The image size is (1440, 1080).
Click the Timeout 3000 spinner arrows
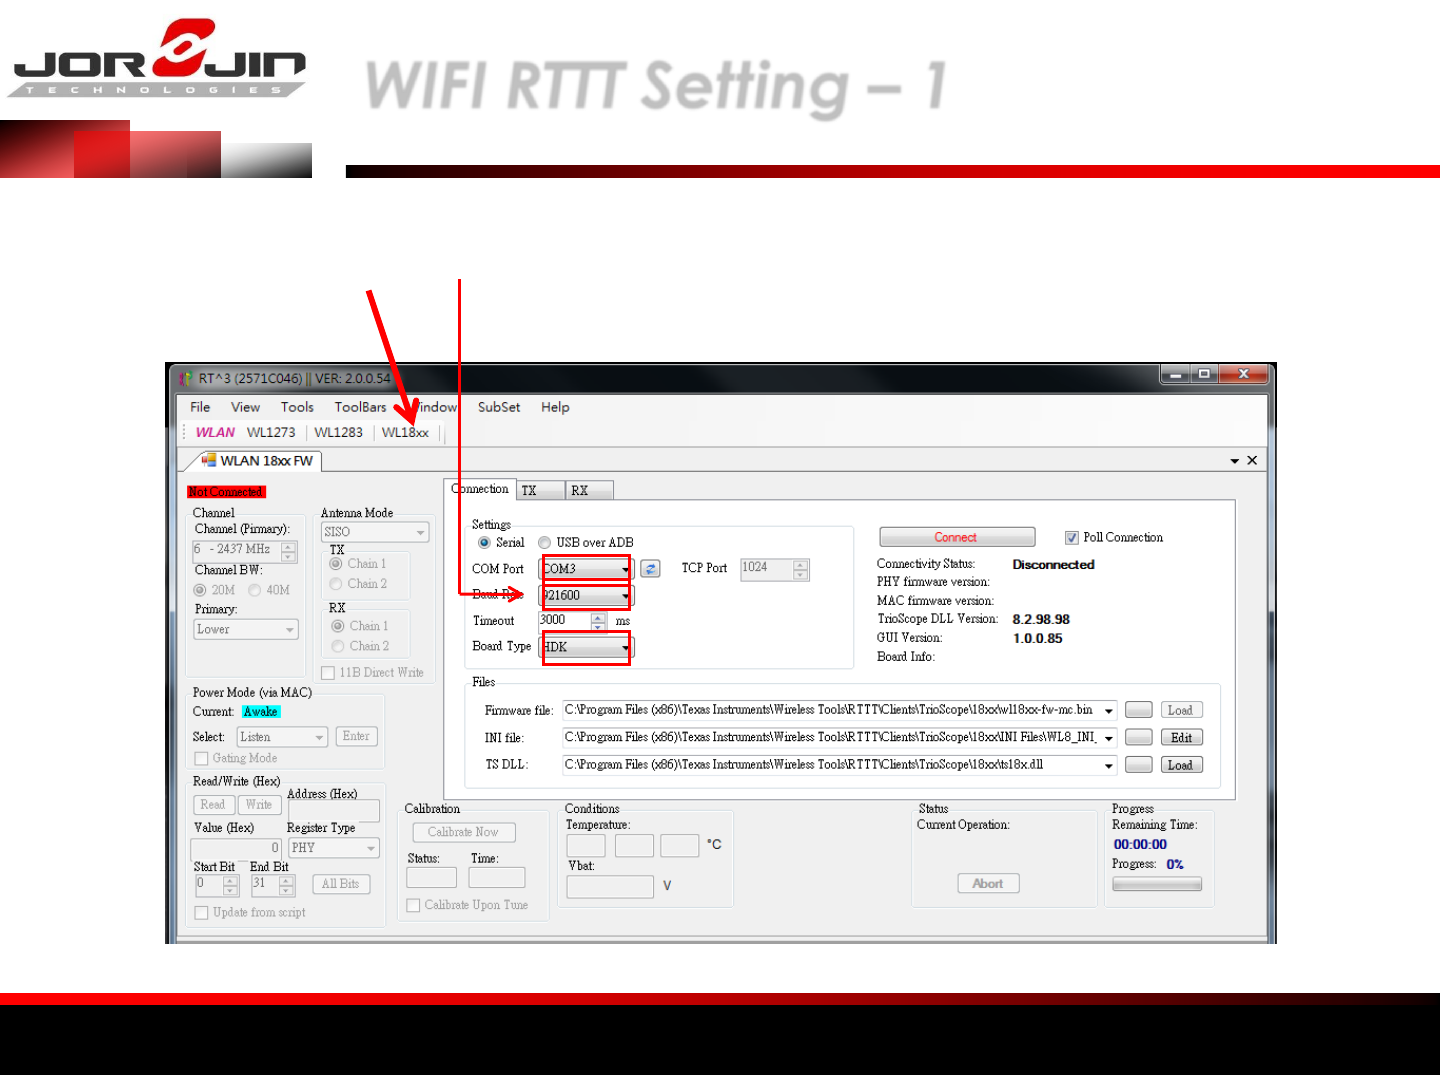tap(598, 621)
